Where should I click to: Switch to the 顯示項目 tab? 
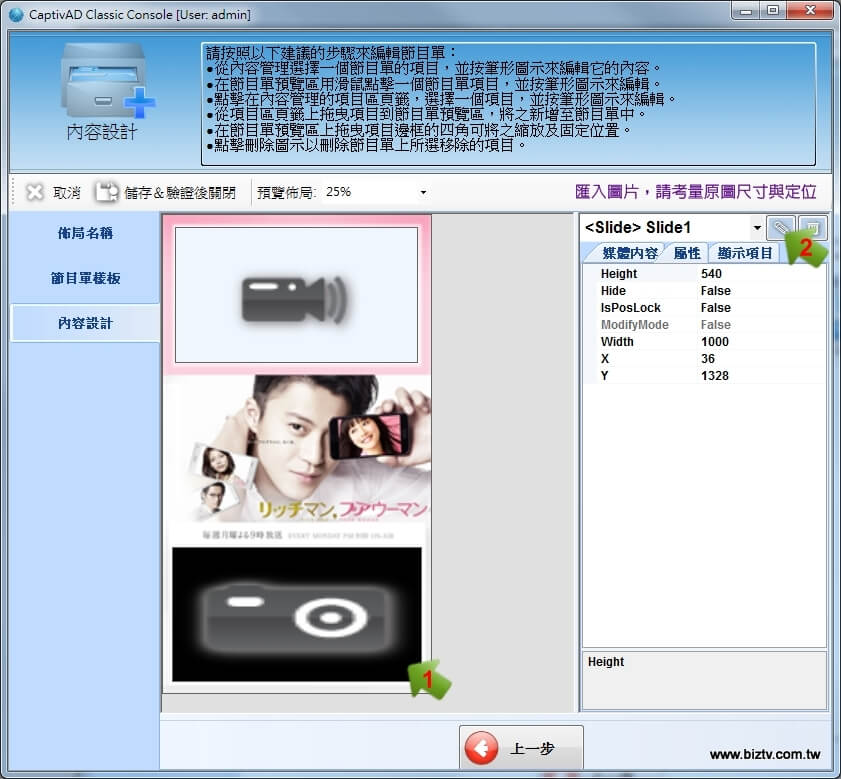click(x=745, y=253)
